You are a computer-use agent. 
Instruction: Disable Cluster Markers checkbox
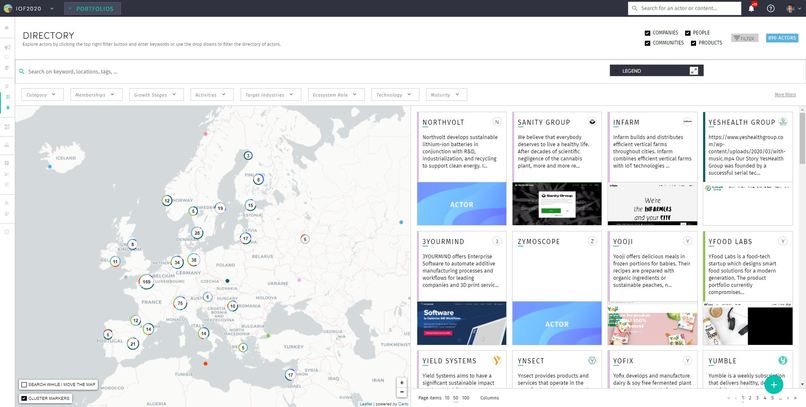tap(24, 398)
